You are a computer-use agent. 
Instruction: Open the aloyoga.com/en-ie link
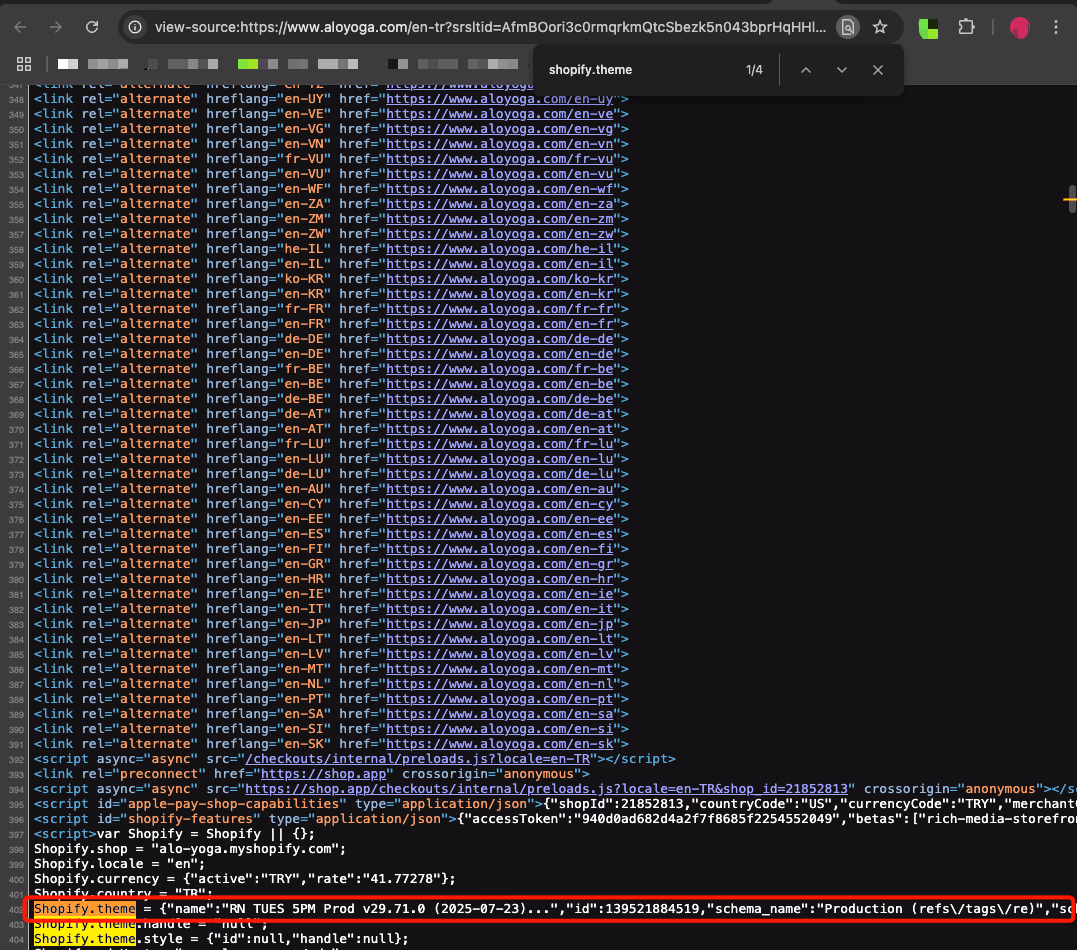click(499, 593)
